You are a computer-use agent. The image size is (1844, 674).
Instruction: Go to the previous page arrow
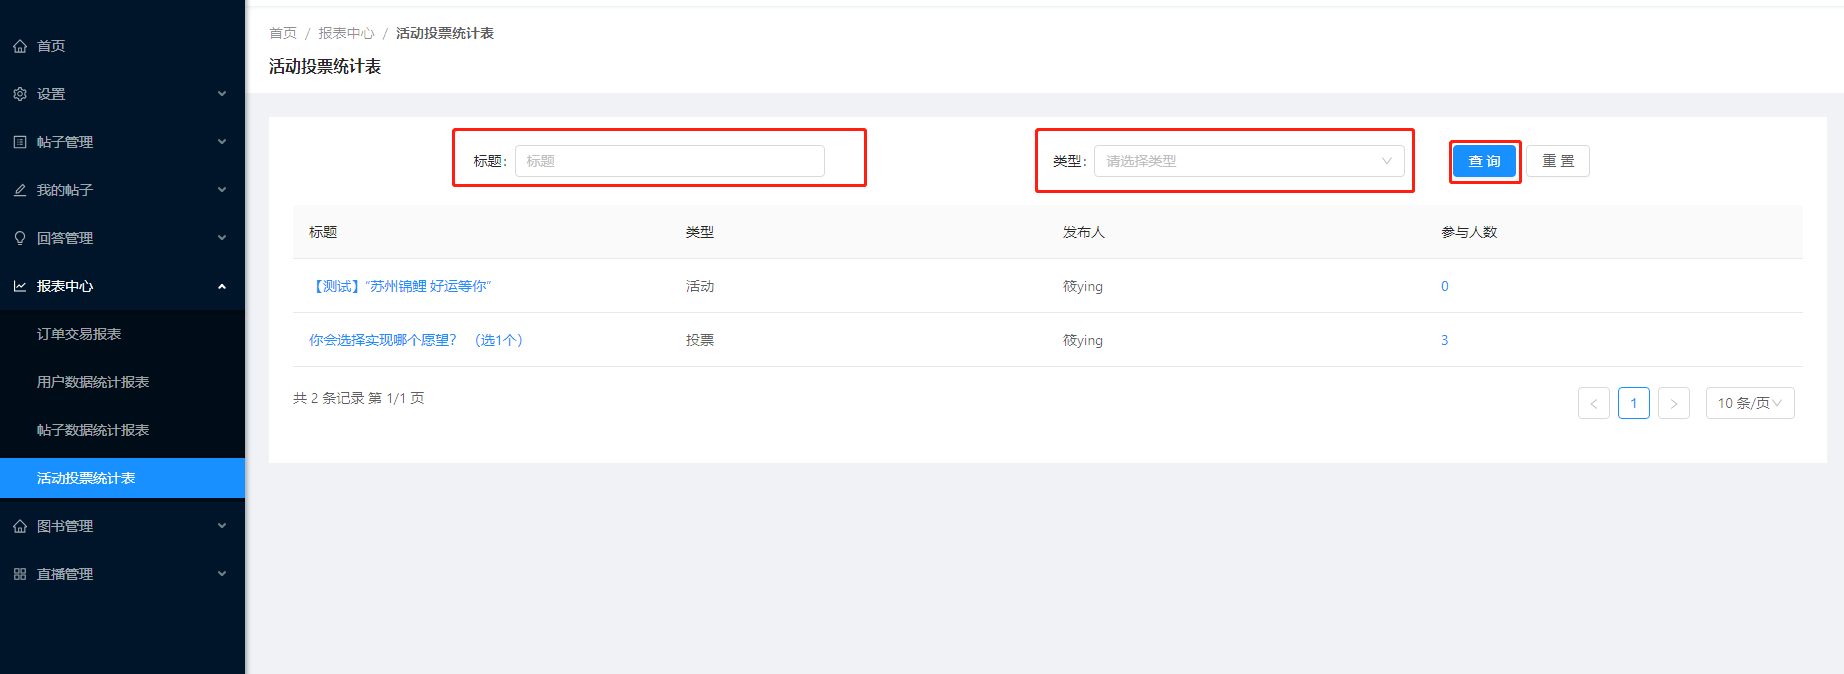coord(1594,403)
